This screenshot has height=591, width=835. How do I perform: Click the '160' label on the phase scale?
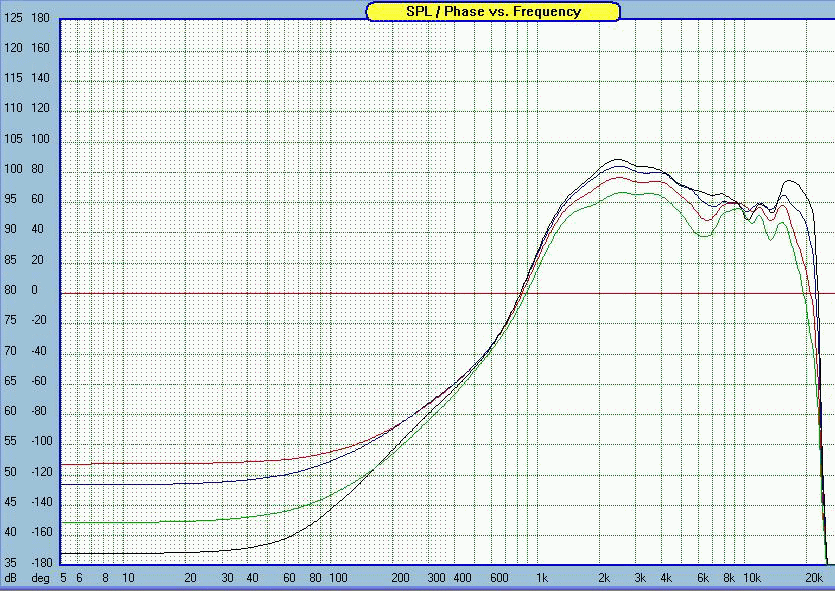pos(40,48)
